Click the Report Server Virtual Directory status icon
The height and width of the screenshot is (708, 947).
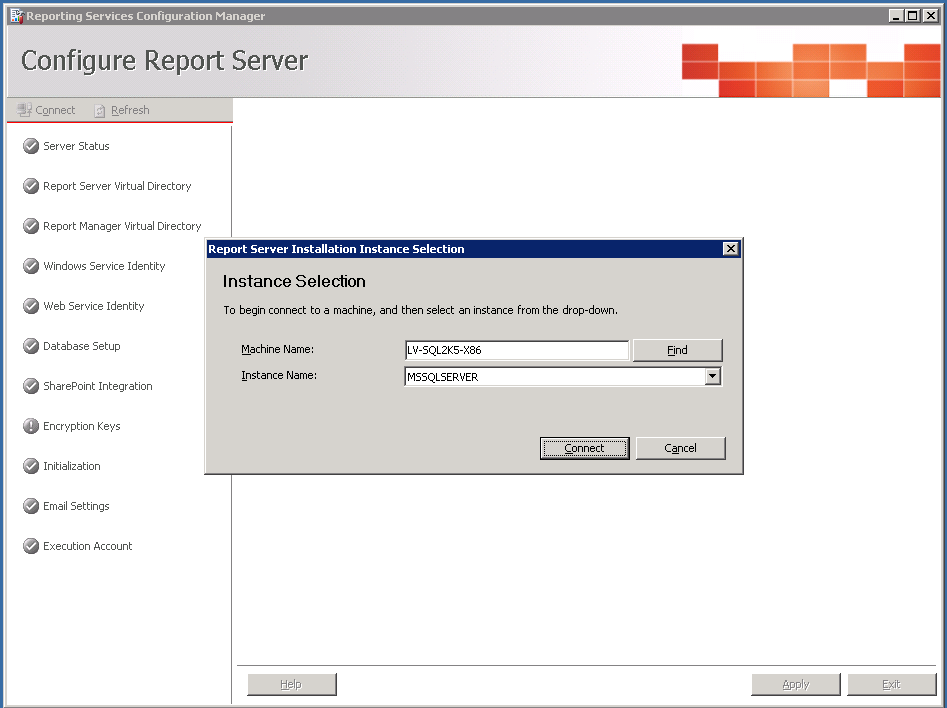tap(31, 186)
